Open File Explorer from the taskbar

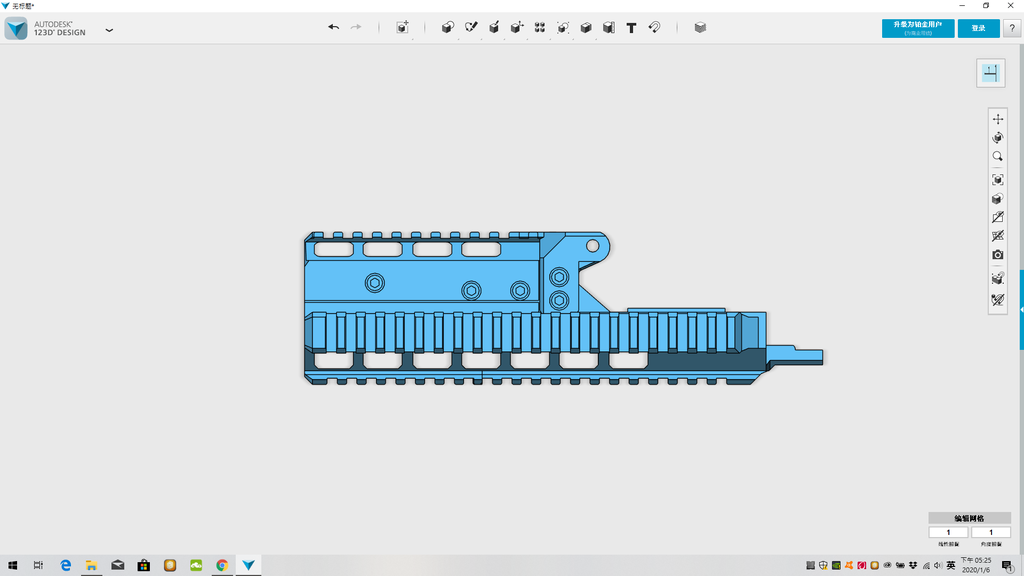[x=91, y=566]
